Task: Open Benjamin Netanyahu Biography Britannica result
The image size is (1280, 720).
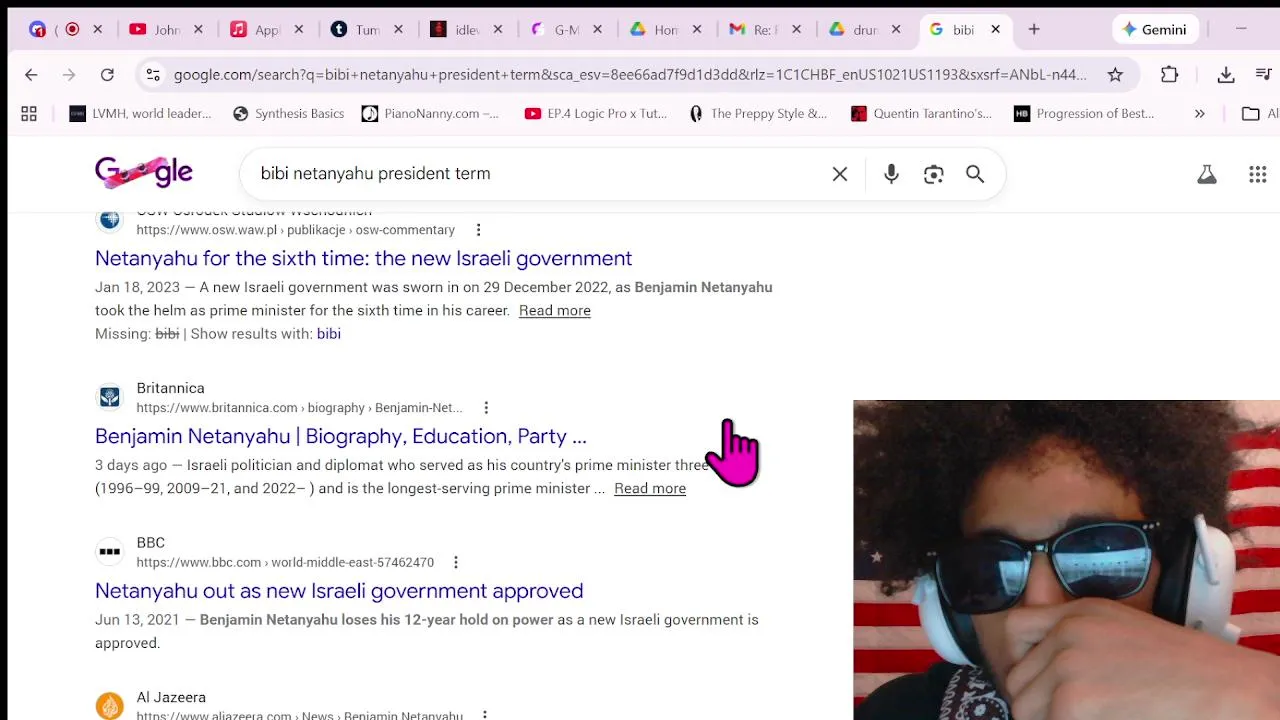Action: click(x=341, y=436)
